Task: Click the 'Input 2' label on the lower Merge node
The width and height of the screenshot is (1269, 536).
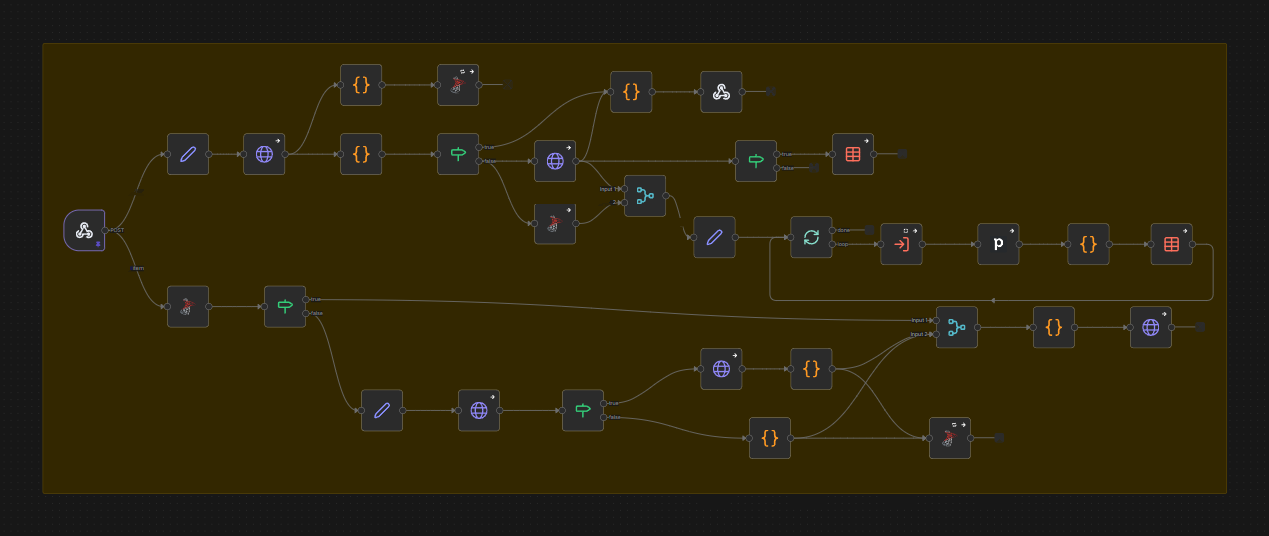Action: 920,334
